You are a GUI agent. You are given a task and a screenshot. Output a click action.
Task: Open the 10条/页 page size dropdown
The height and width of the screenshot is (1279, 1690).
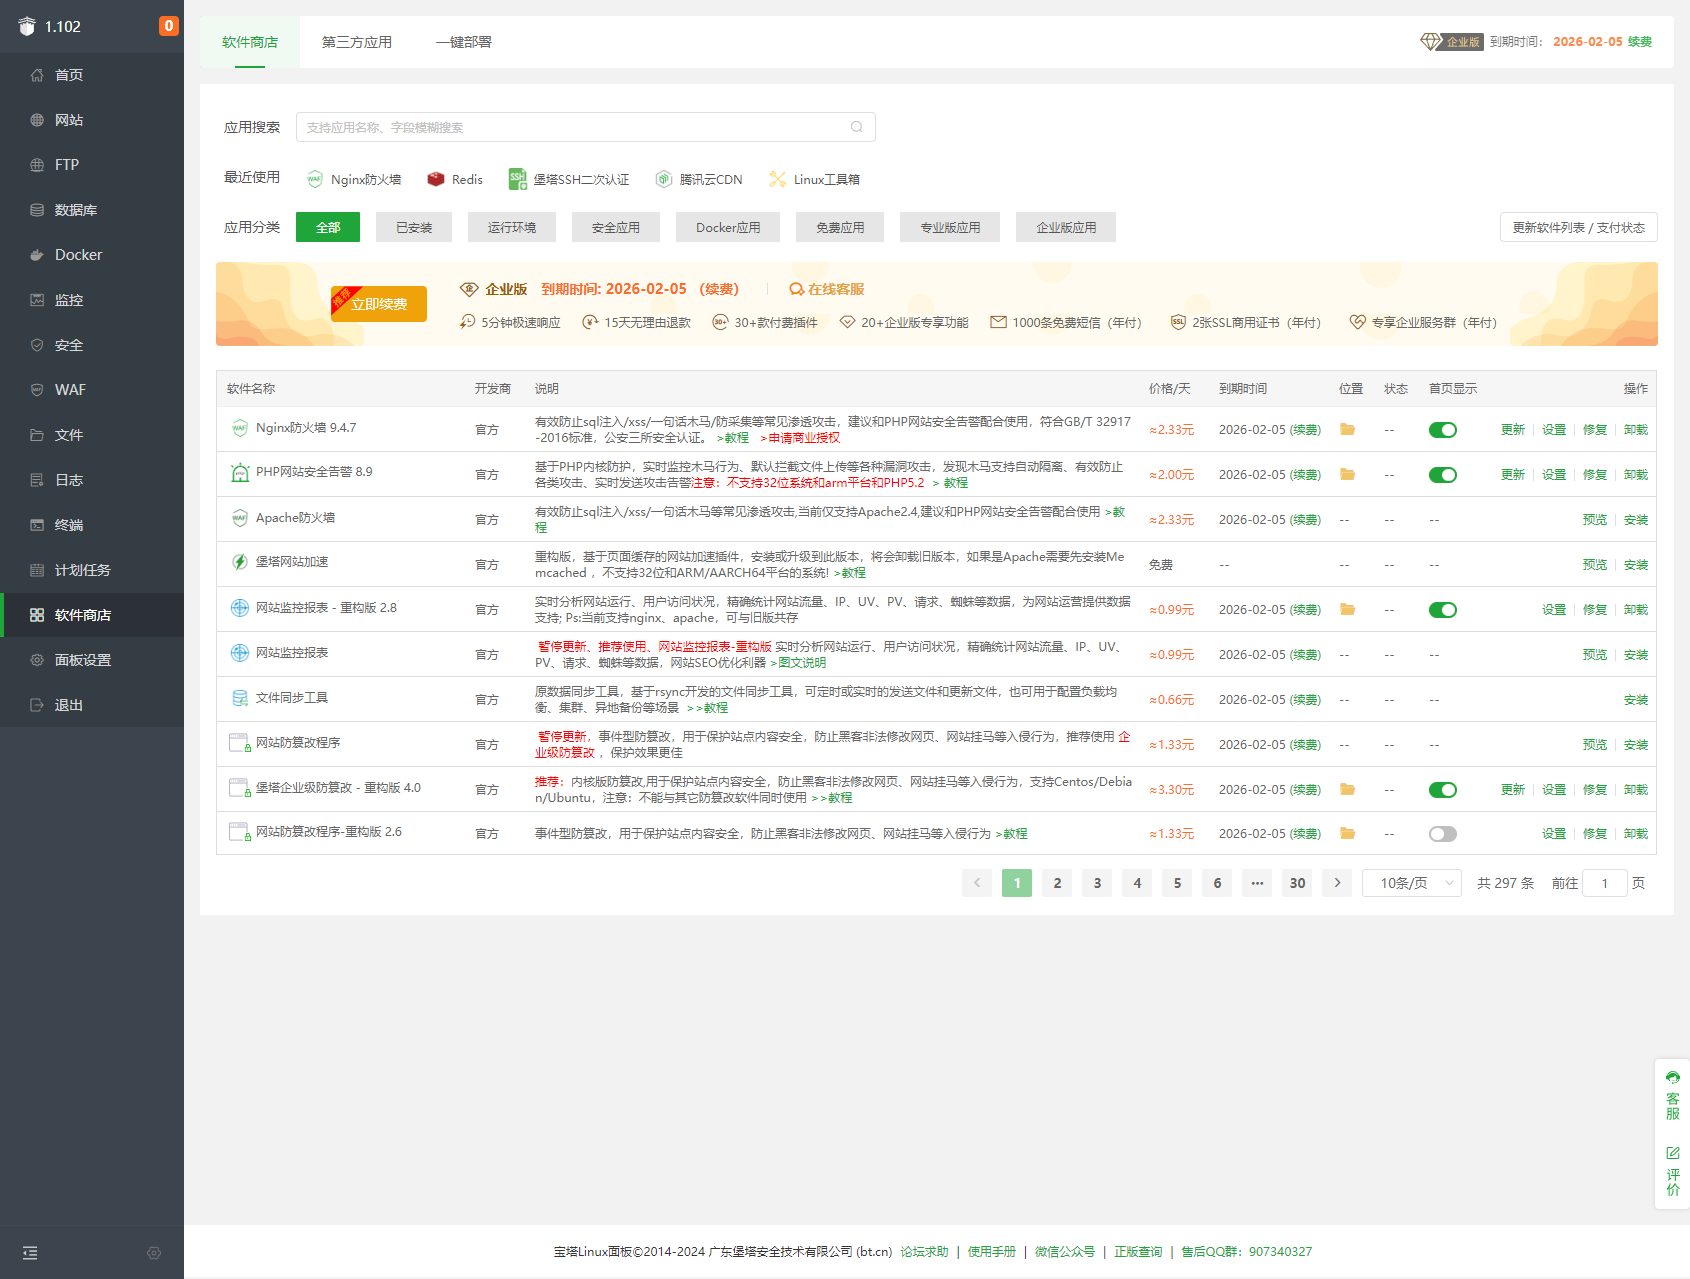[1412, 883]
